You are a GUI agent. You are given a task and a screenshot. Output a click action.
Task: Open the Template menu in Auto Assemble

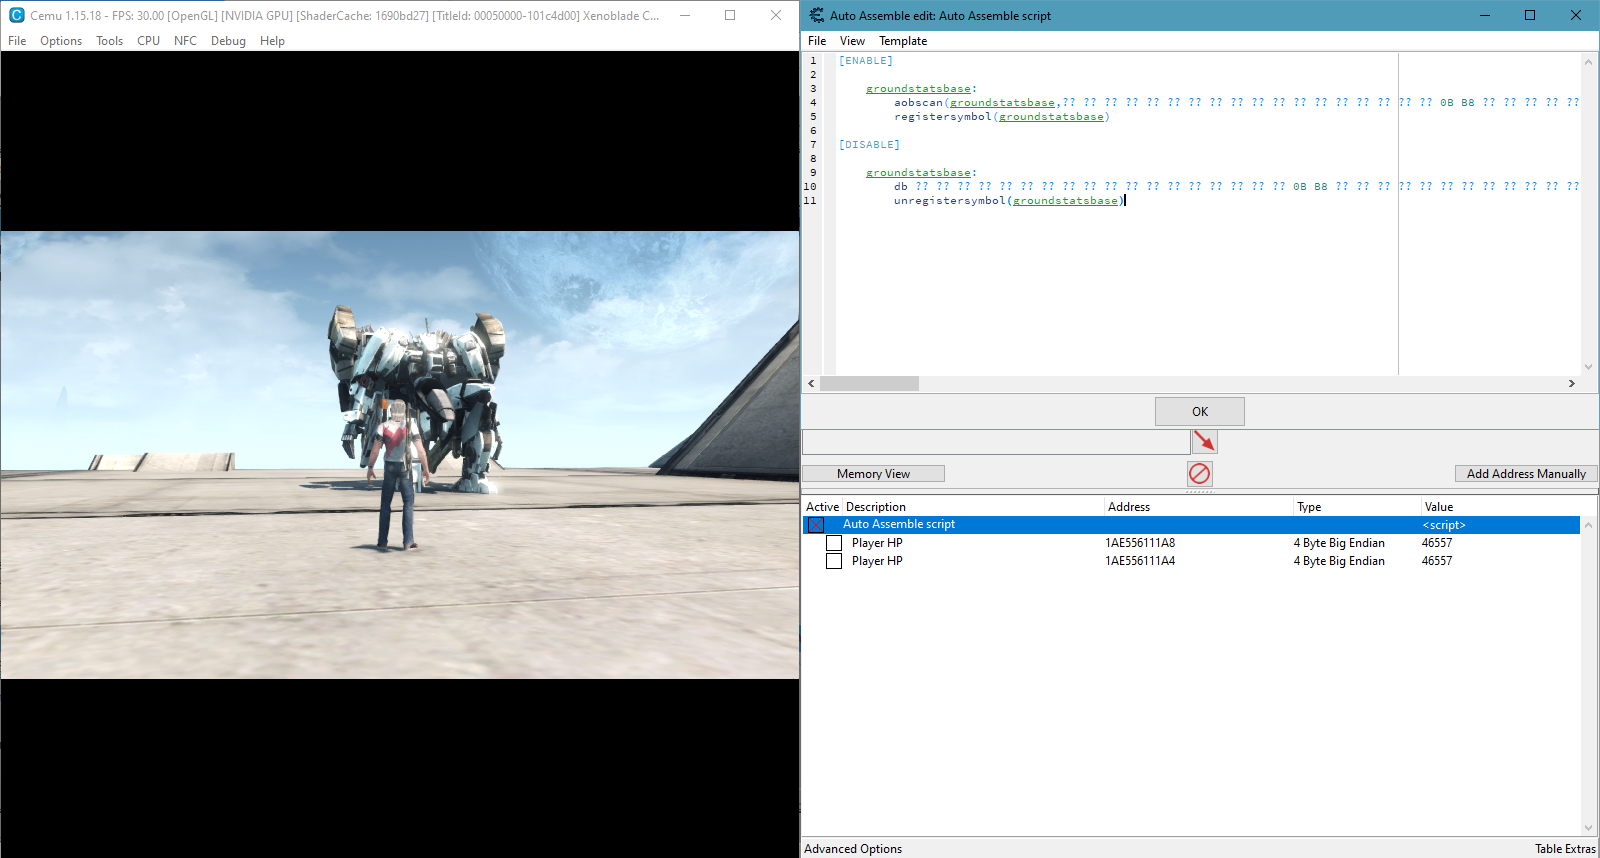902,41
